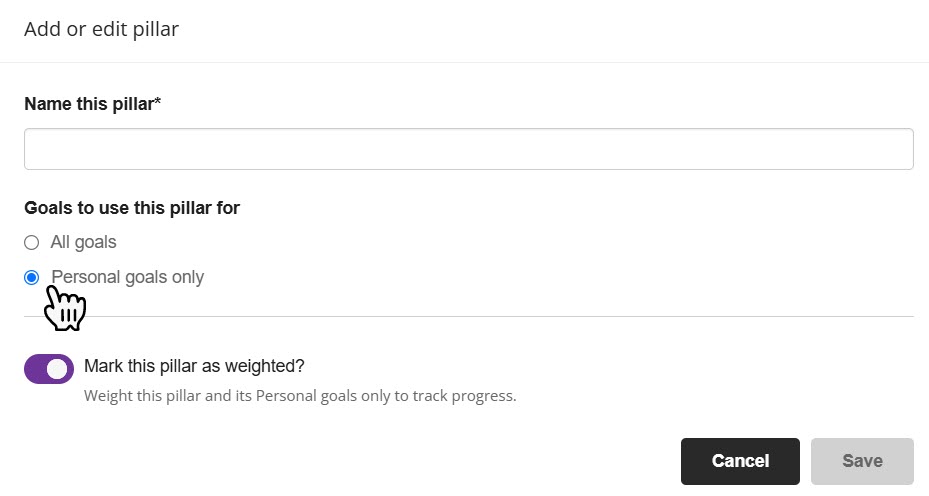Click the divider line above weighted toggle
Screen dimensions: 929x496
tap(468, 317)
